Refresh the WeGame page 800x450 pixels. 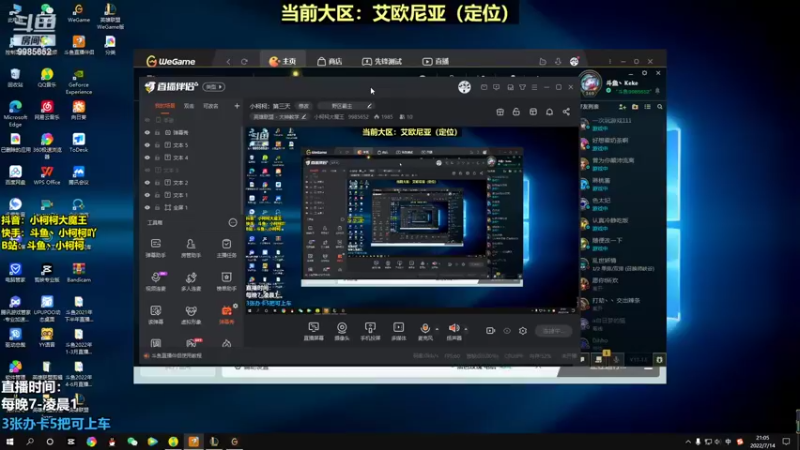[244, 62]
